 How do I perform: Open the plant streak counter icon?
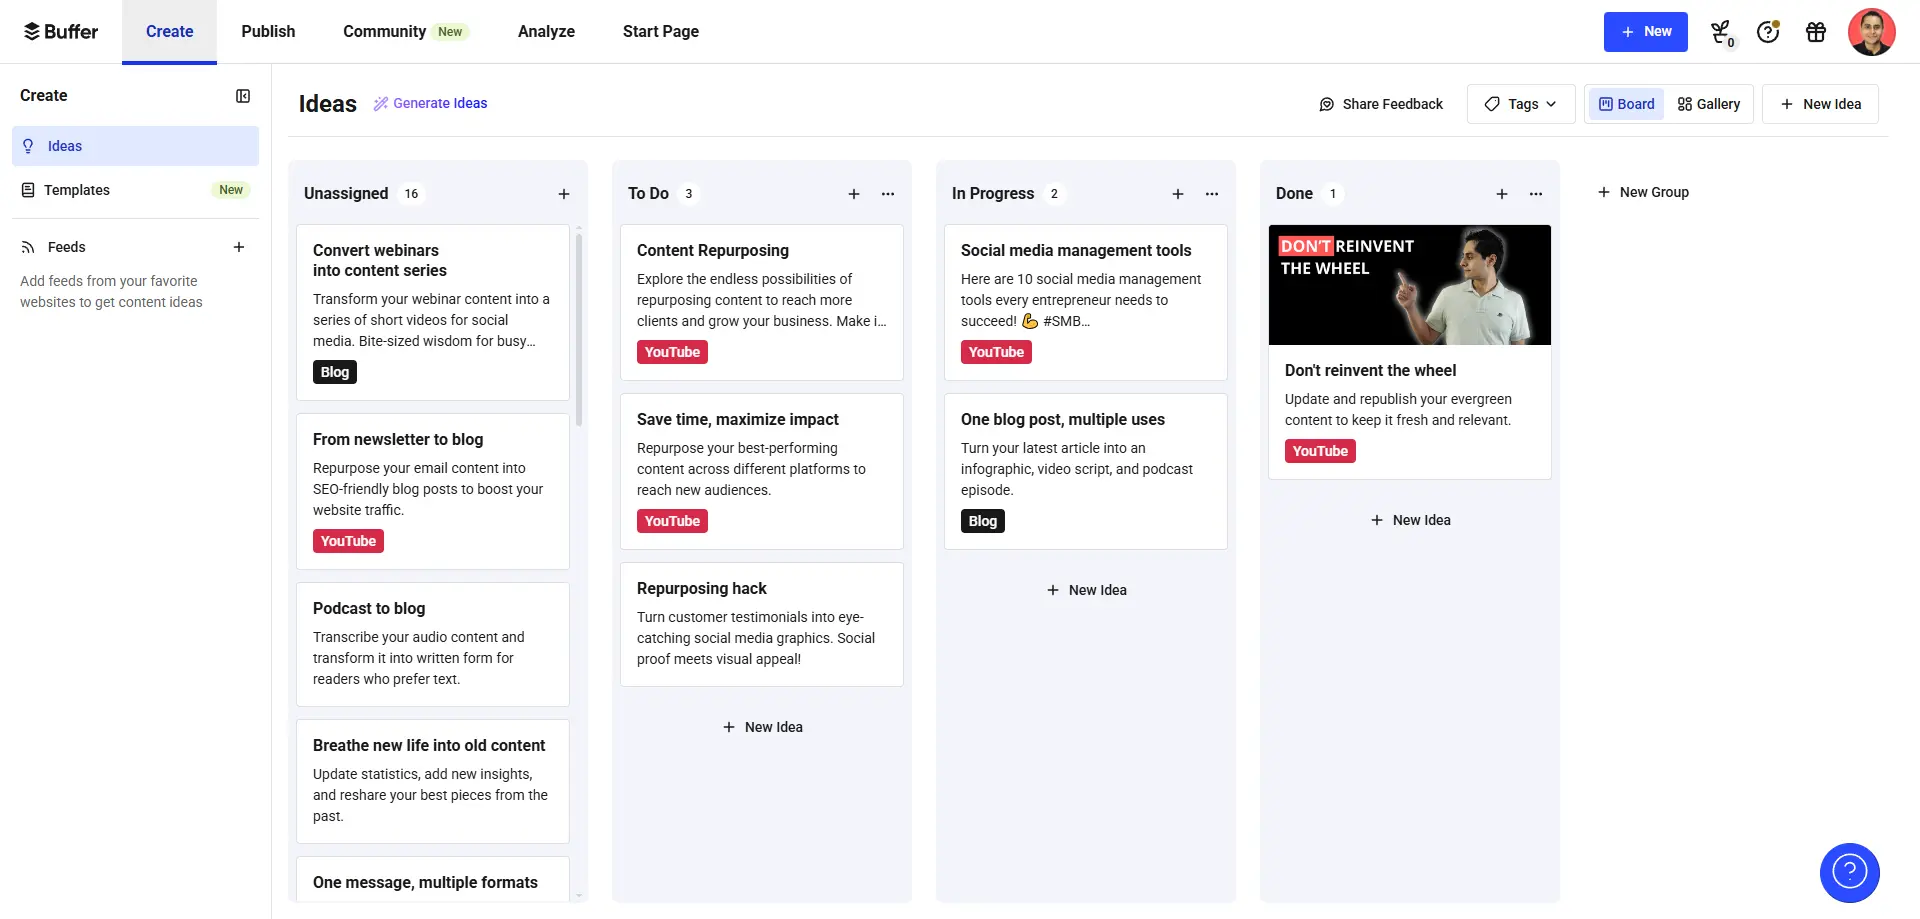click(x=1720, y=32)
